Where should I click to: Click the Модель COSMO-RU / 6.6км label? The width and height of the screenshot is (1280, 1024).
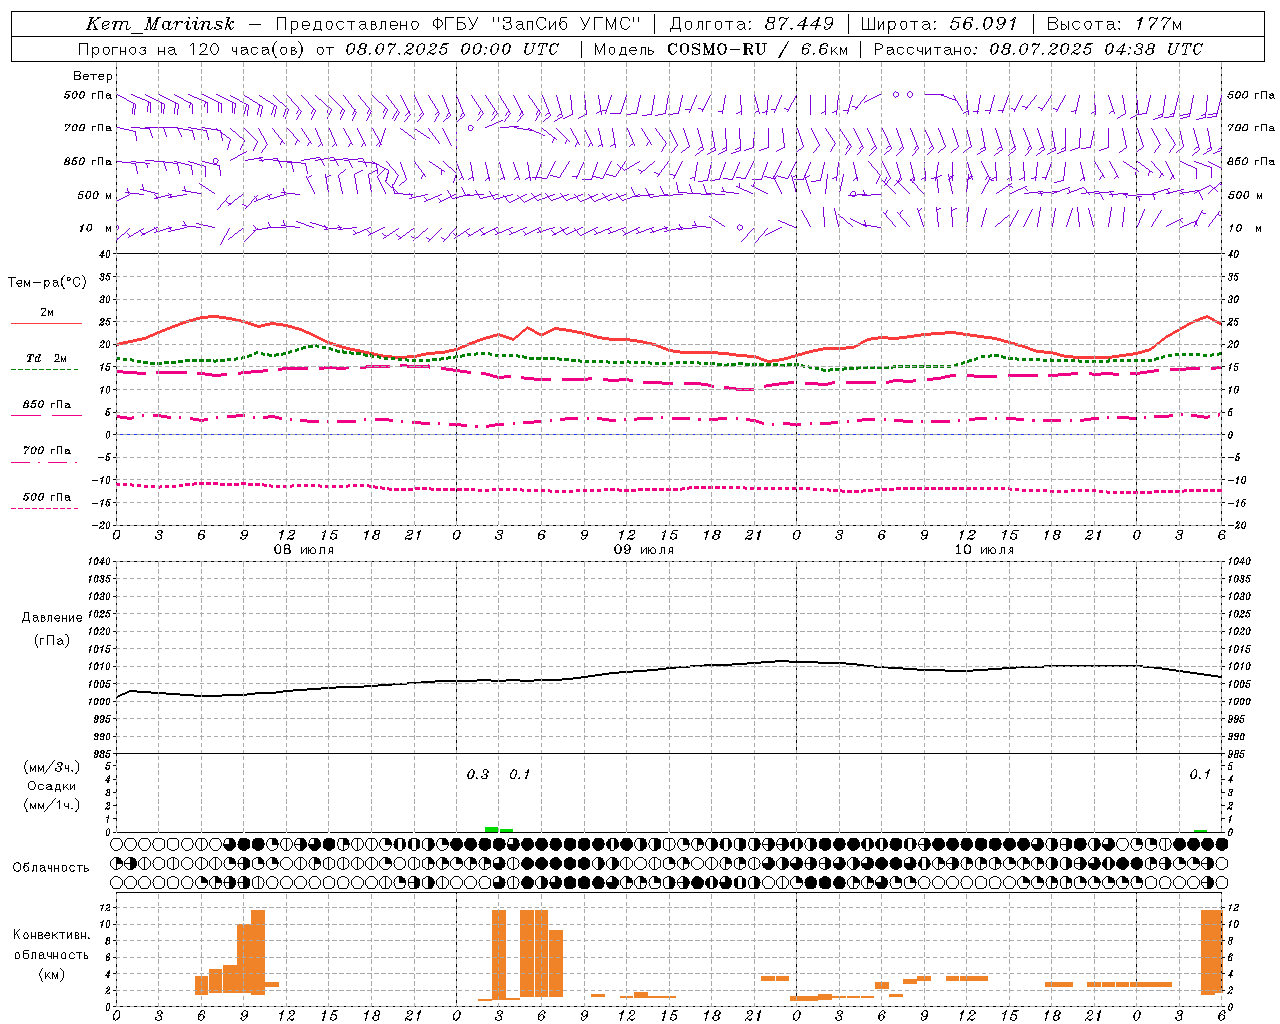coord(721,49)
